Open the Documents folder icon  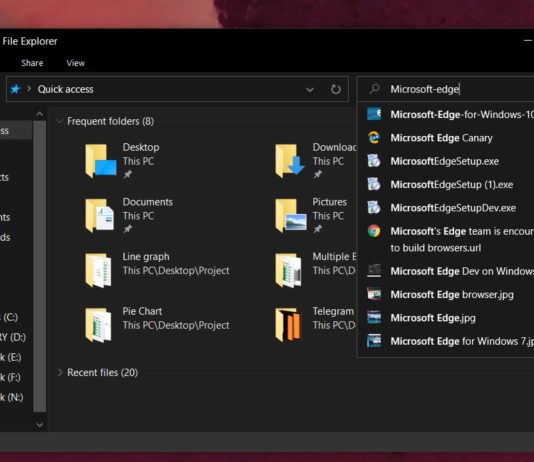tap(100, 215)
